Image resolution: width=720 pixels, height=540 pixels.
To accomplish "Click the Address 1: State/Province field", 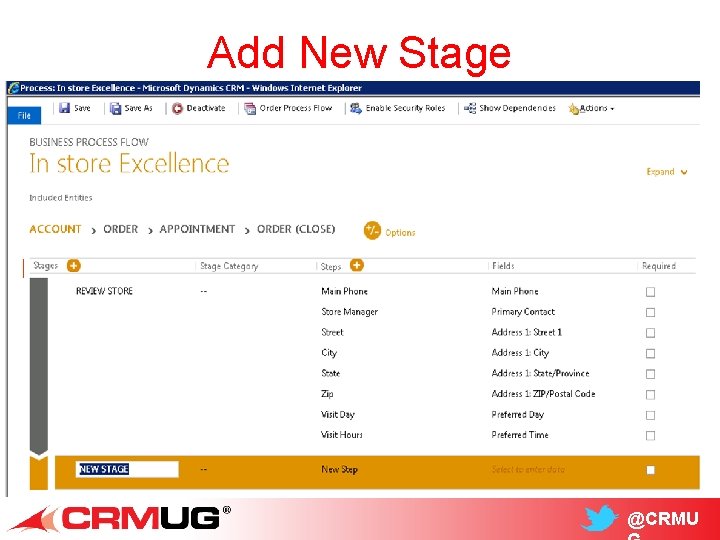I will click(540, 373).
